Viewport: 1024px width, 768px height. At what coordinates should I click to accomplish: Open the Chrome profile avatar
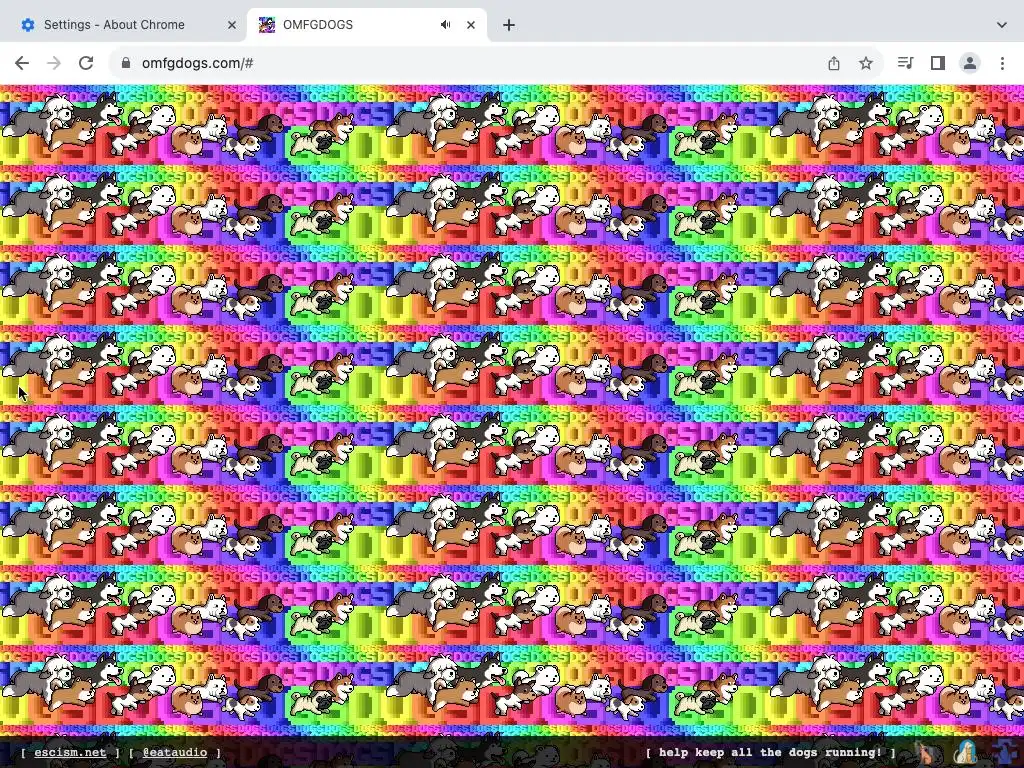tap(970, 63)
